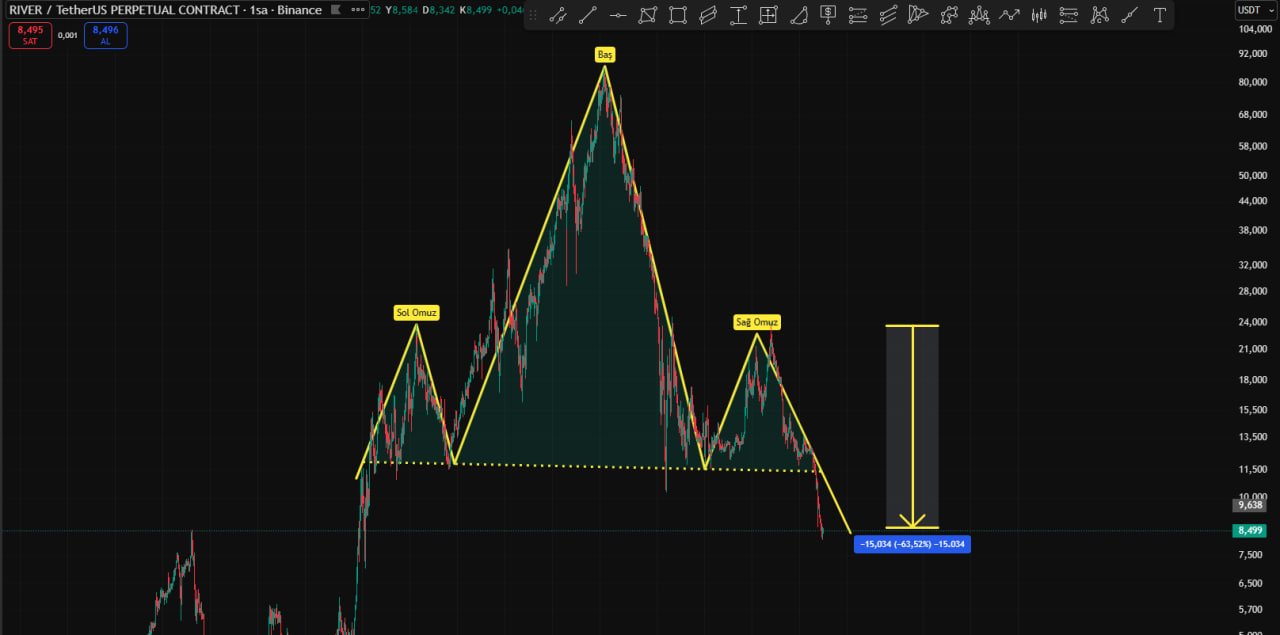Click the blue 8,496 AL buy button
Screen dimensions: 1280x635
106,35
